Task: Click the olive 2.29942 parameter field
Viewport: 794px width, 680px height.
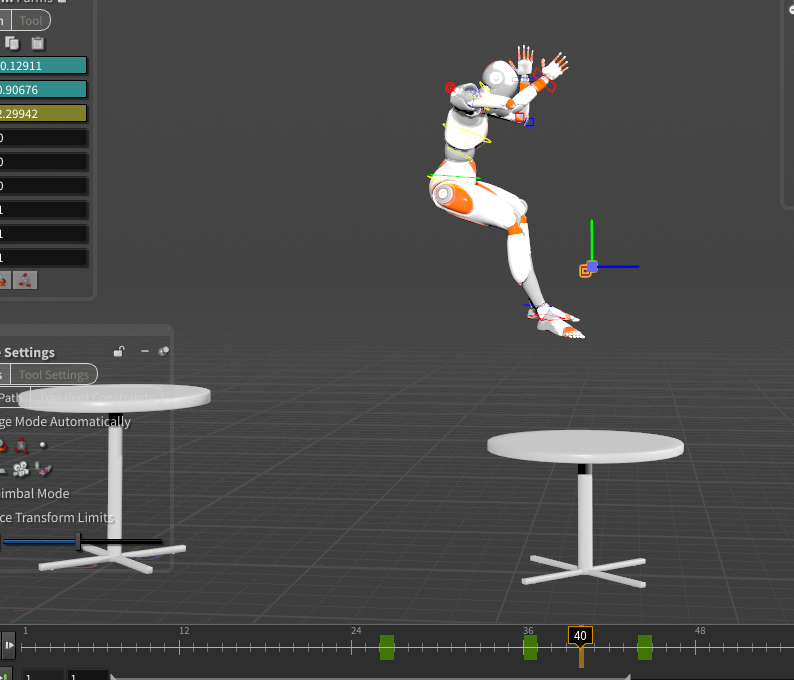Action: click(43, 113)
